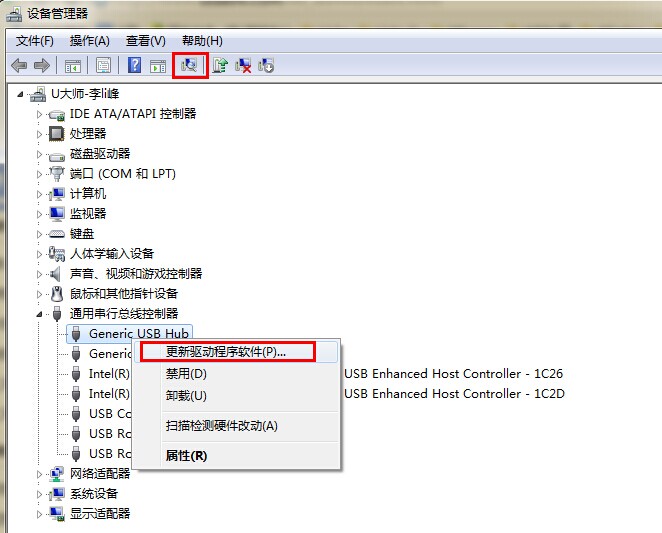Select the USB Co device entry
Viewport: 662px width, 533px height.
point(110,414)
